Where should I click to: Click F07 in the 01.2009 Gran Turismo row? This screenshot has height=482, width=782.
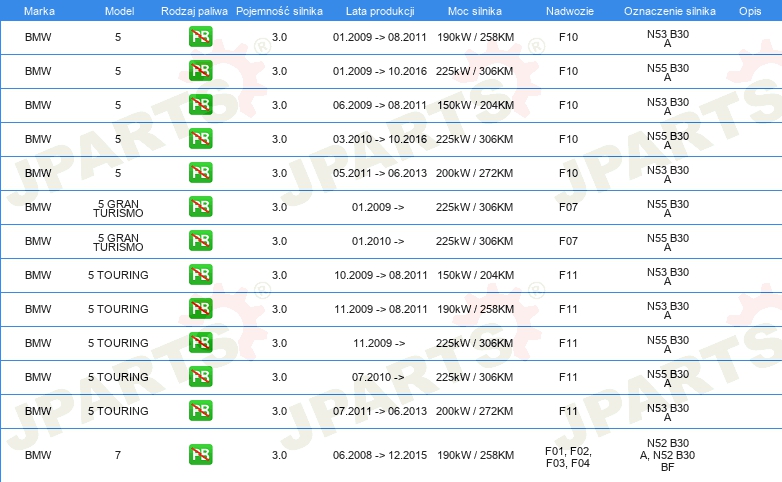tap(568, 207)
